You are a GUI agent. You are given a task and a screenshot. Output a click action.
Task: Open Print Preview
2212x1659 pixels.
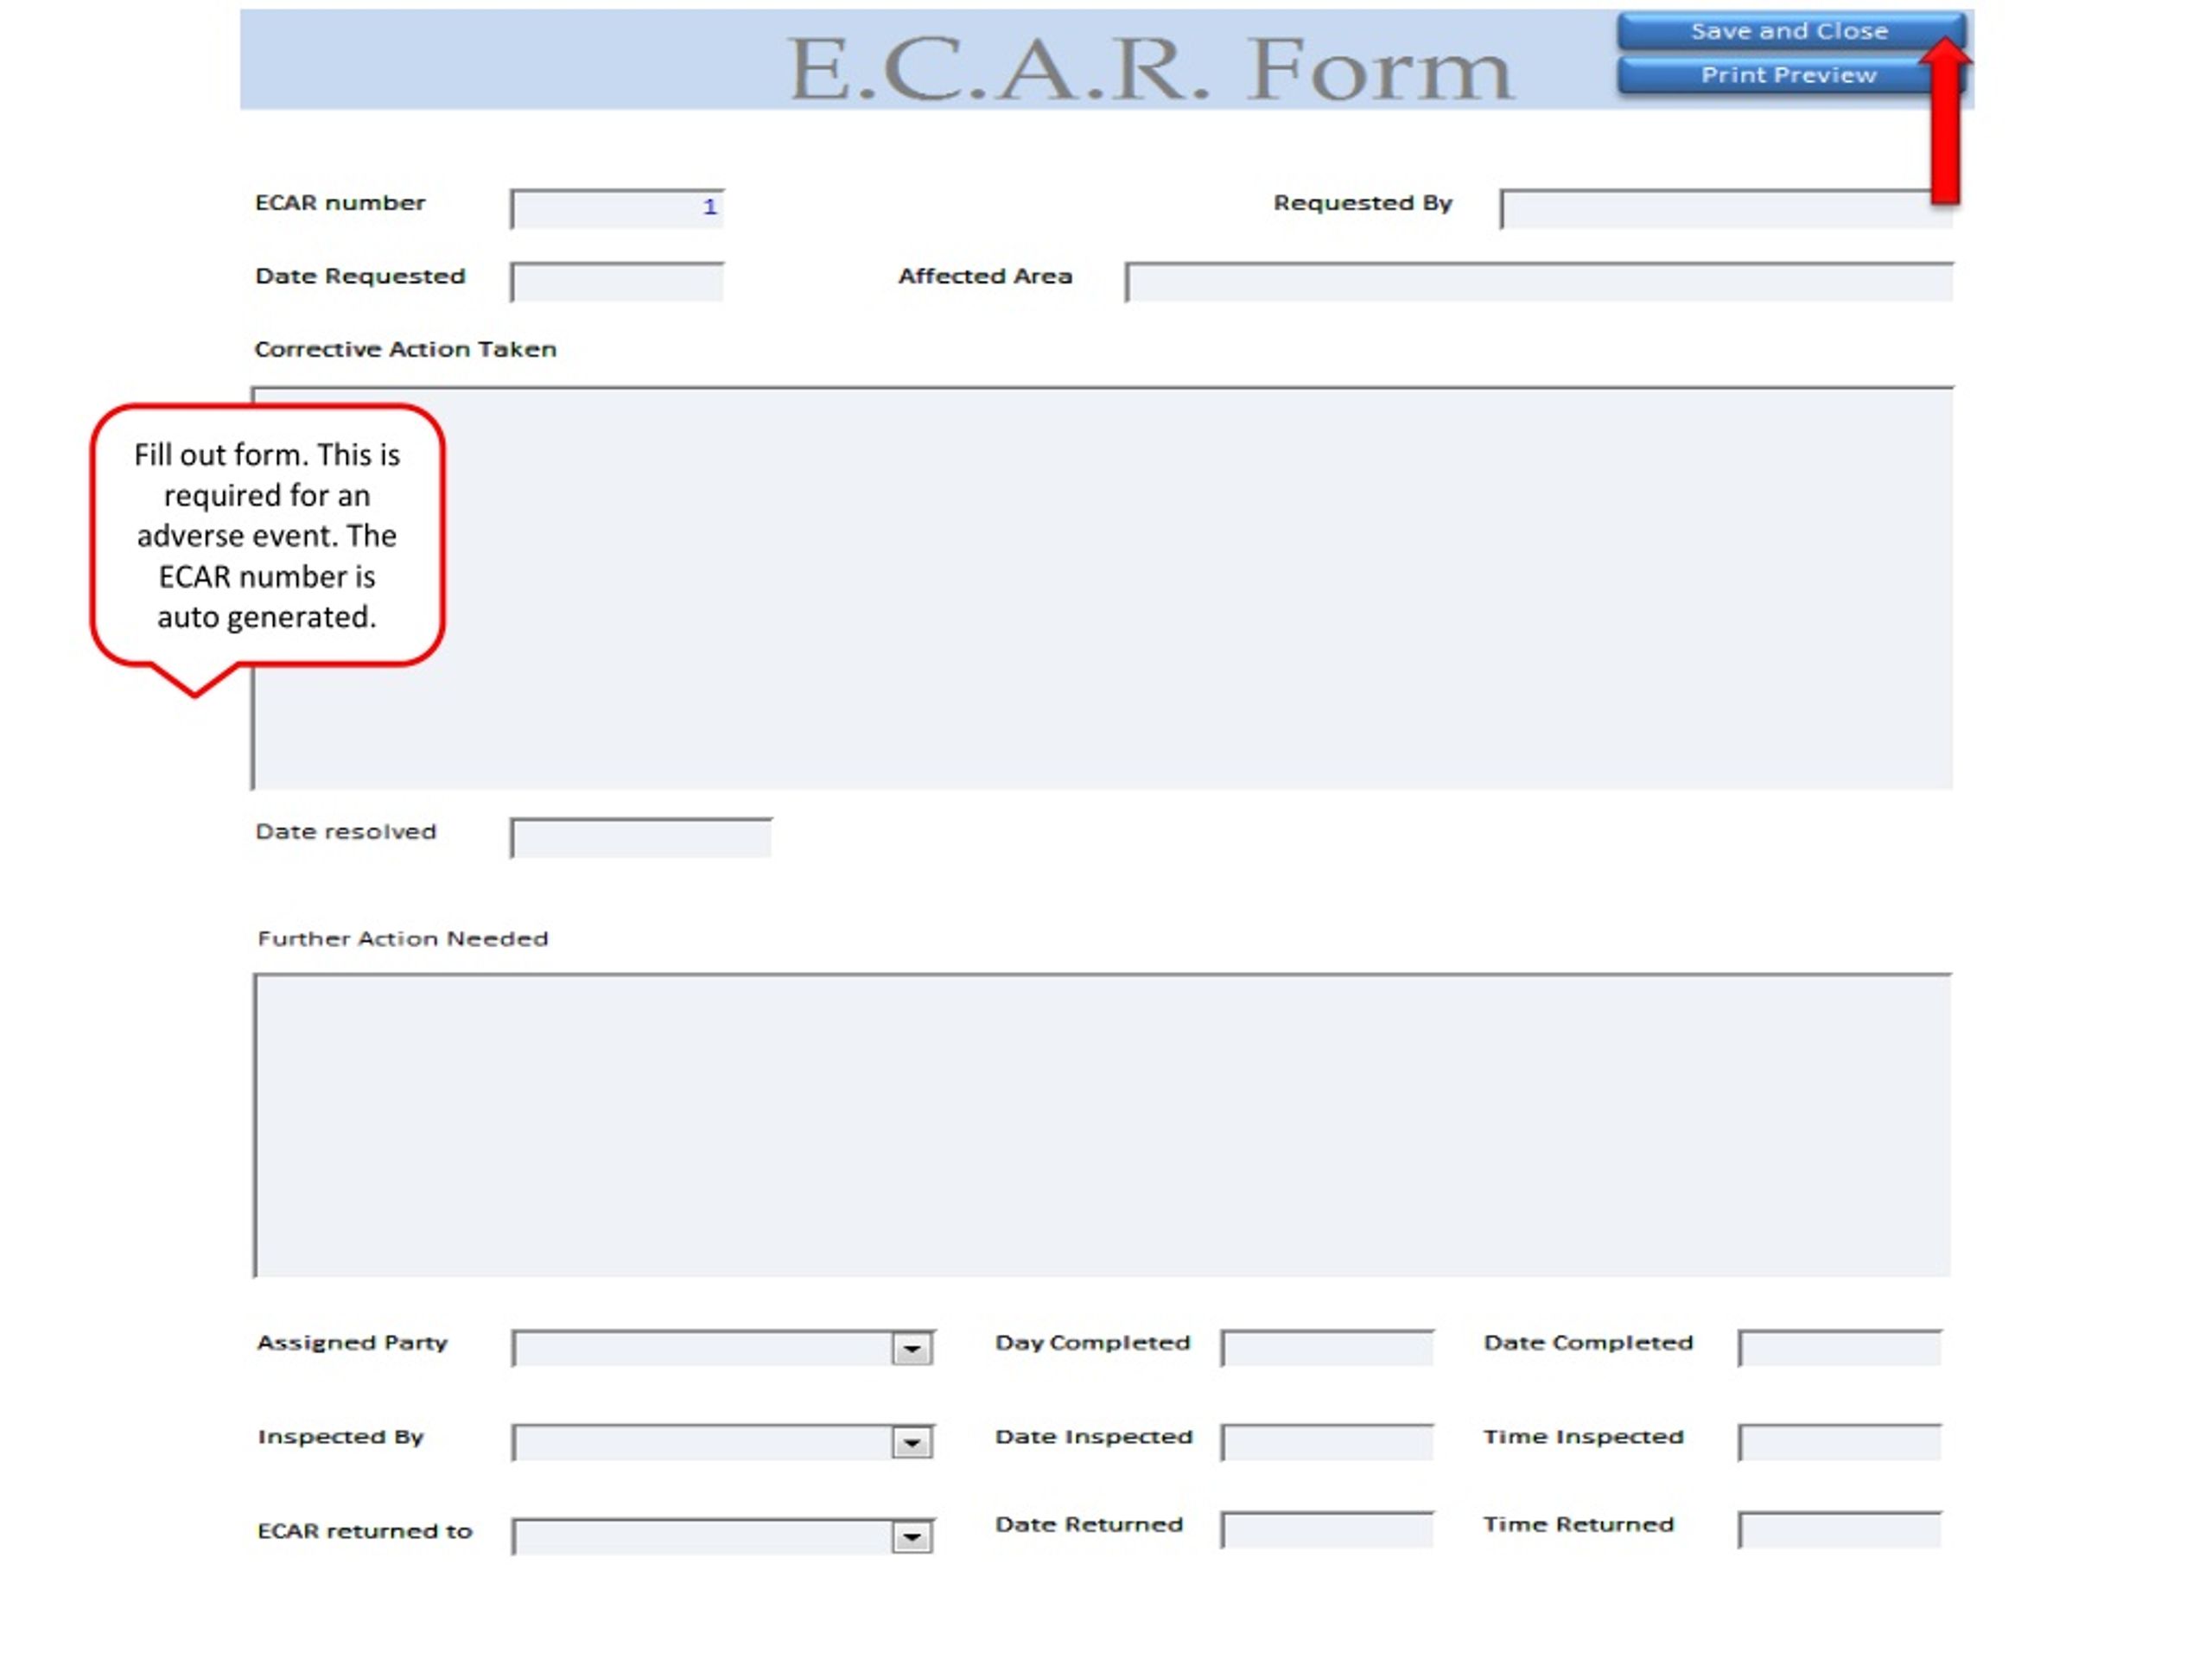(x=1790, y=76)
